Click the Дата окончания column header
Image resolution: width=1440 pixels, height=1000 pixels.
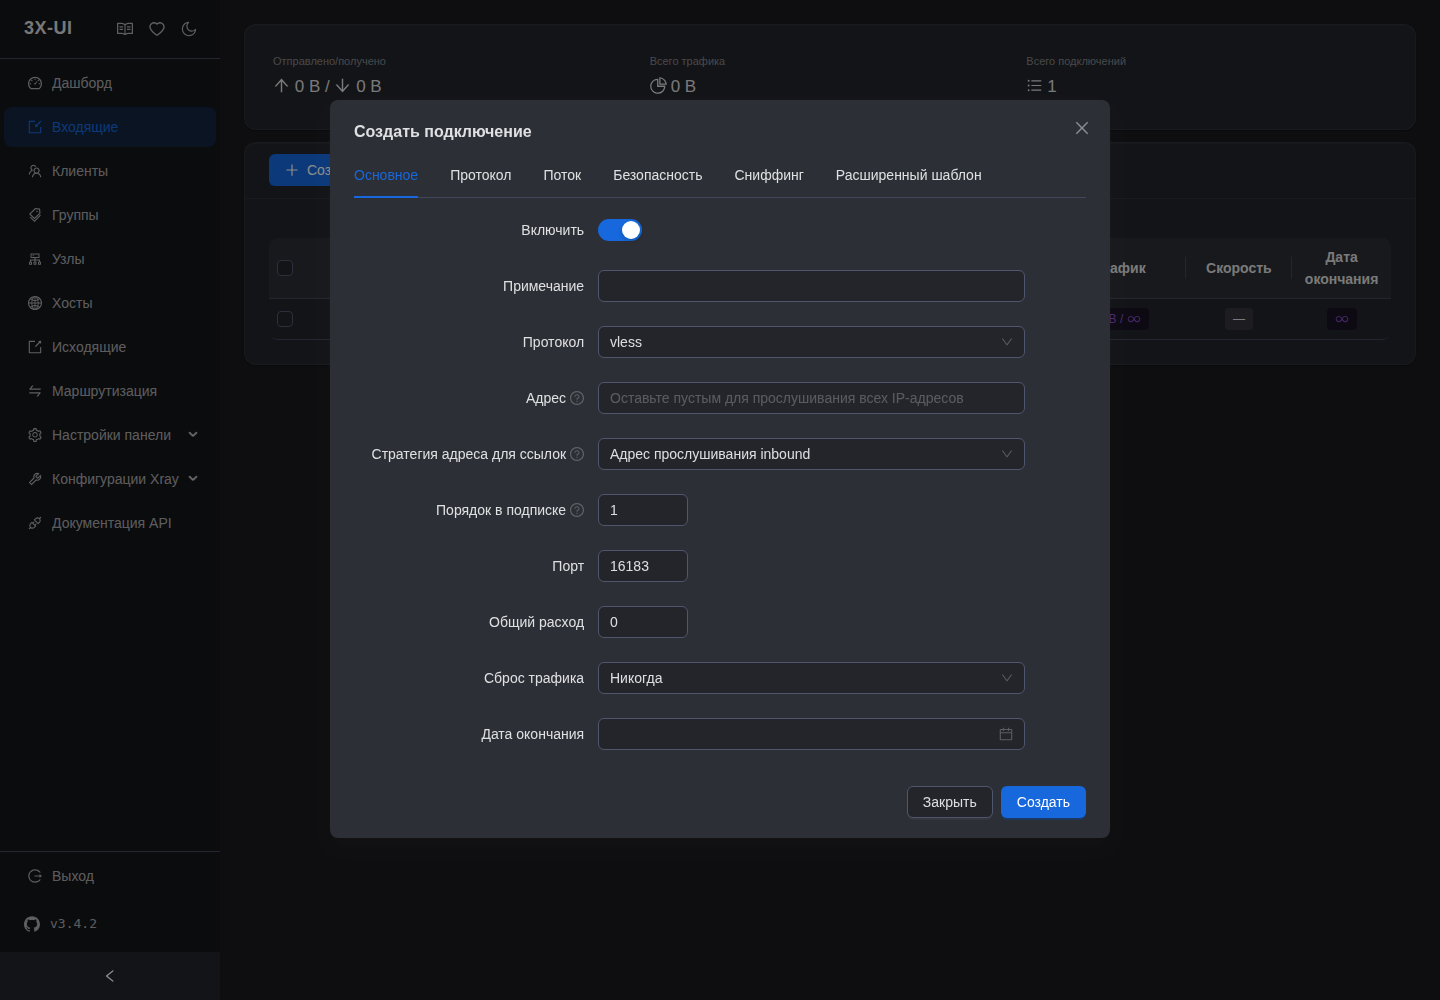(1342, 268)
